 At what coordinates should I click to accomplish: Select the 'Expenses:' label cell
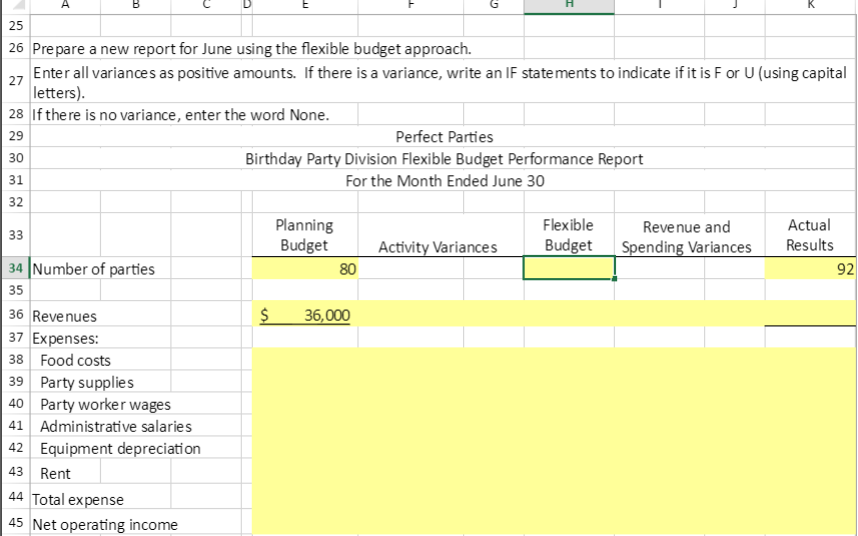coord(65,338)
